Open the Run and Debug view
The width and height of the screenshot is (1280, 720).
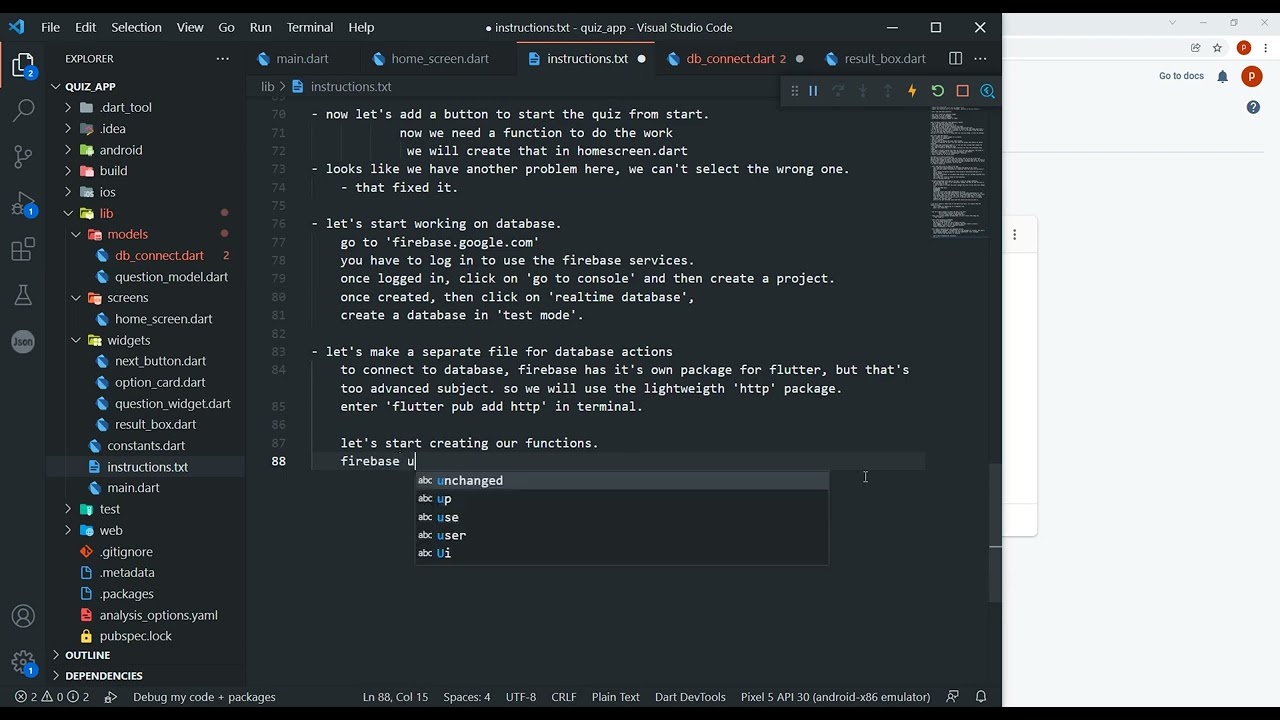[x=23, y=204]
